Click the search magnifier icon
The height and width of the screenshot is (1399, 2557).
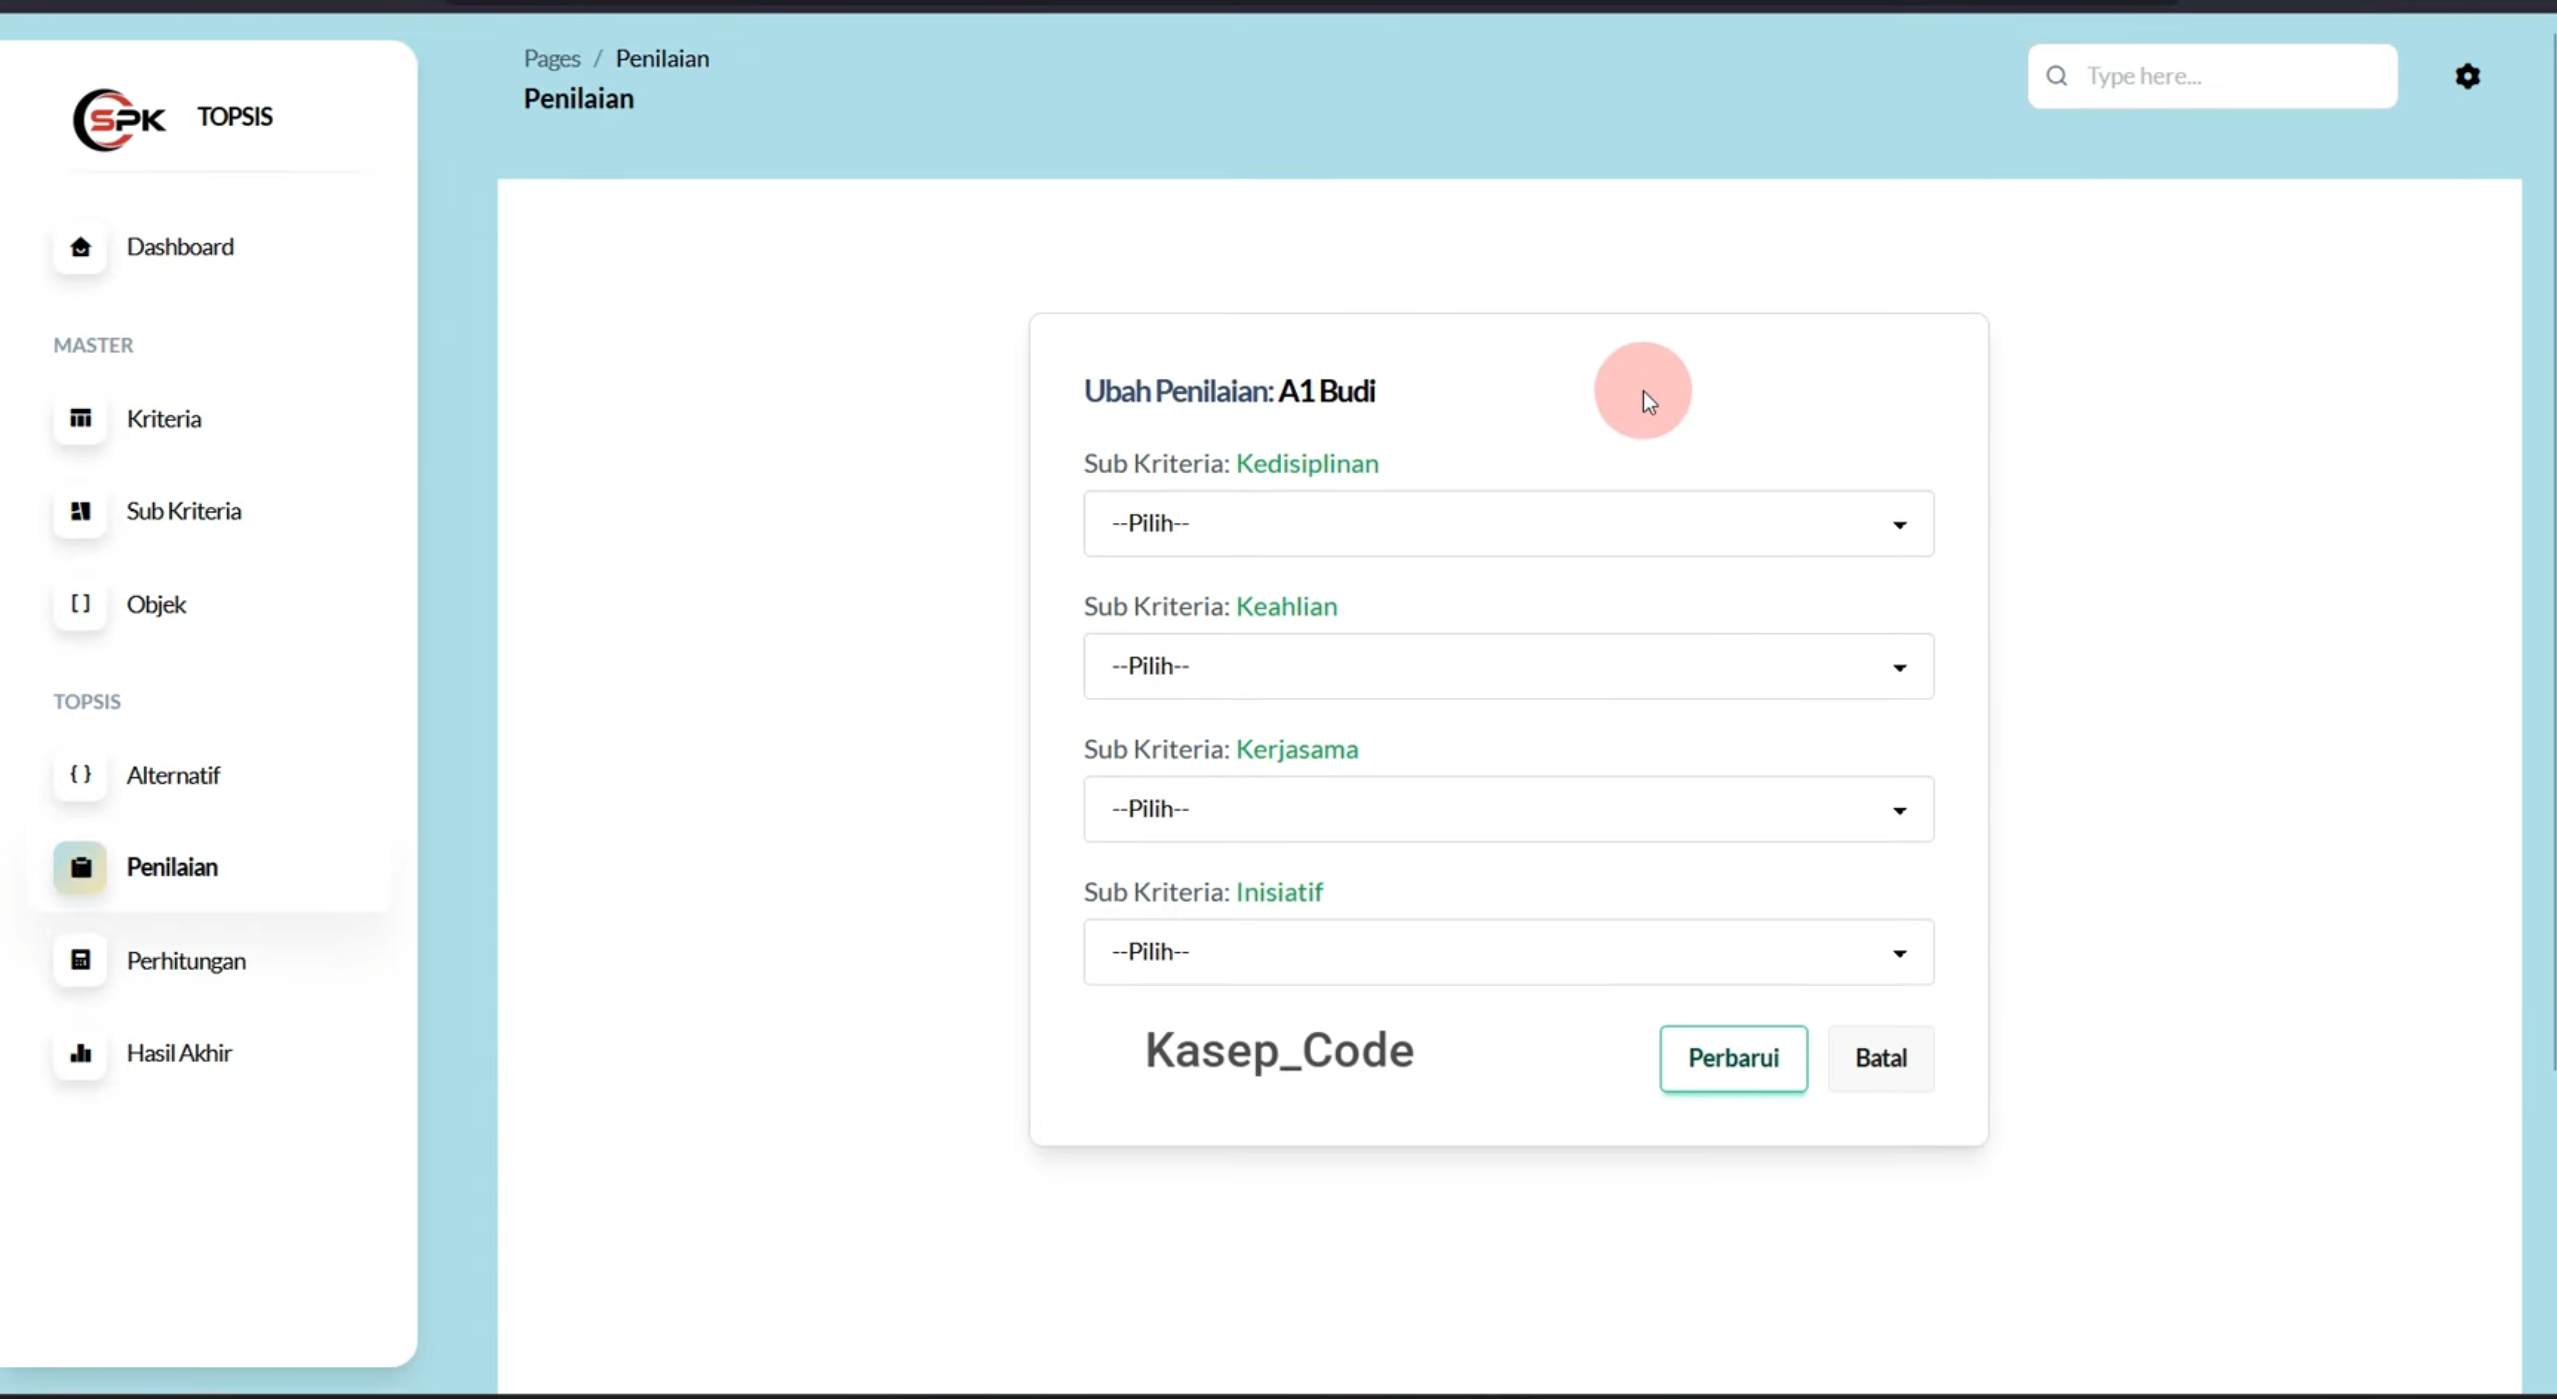[2056, 76]
